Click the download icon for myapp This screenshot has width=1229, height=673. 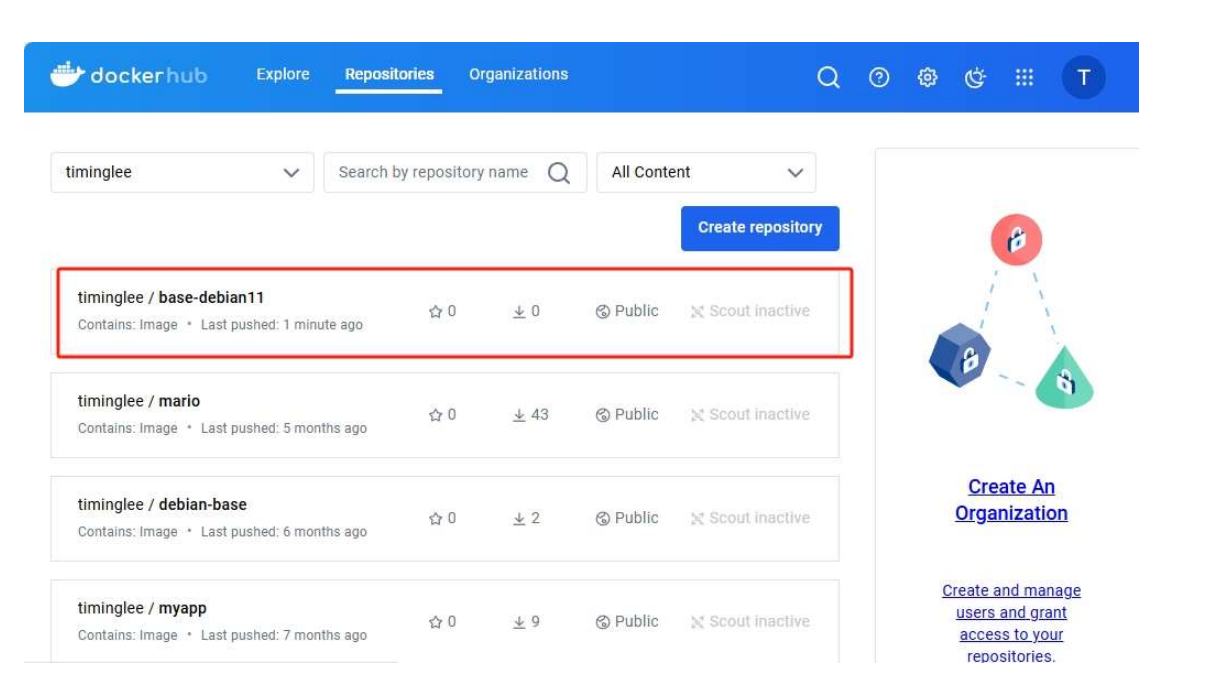[x=519, y=622]
